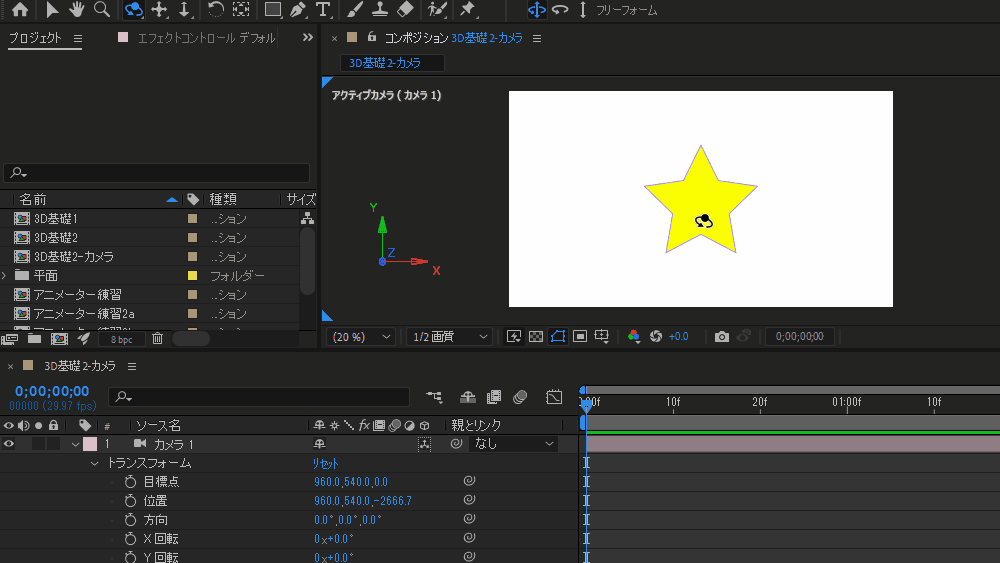Click the composition mini-flowchart icon in timeline
The width and height of the screenshot is (1000, 563).
click(x=434, y=397)
